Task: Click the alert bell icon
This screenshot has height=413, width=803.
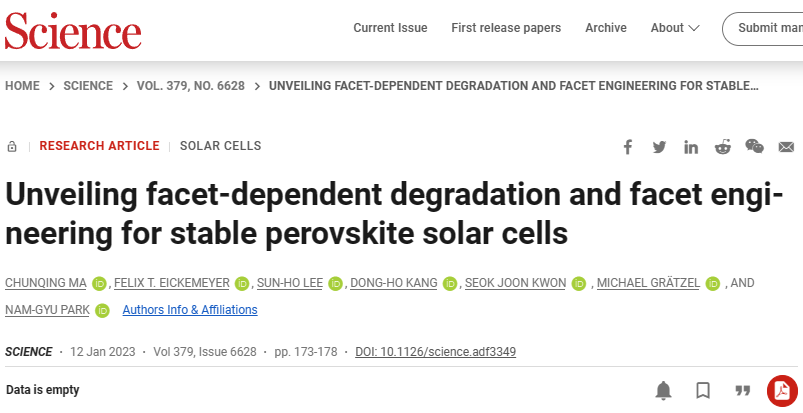Action: tap(664, 391)
